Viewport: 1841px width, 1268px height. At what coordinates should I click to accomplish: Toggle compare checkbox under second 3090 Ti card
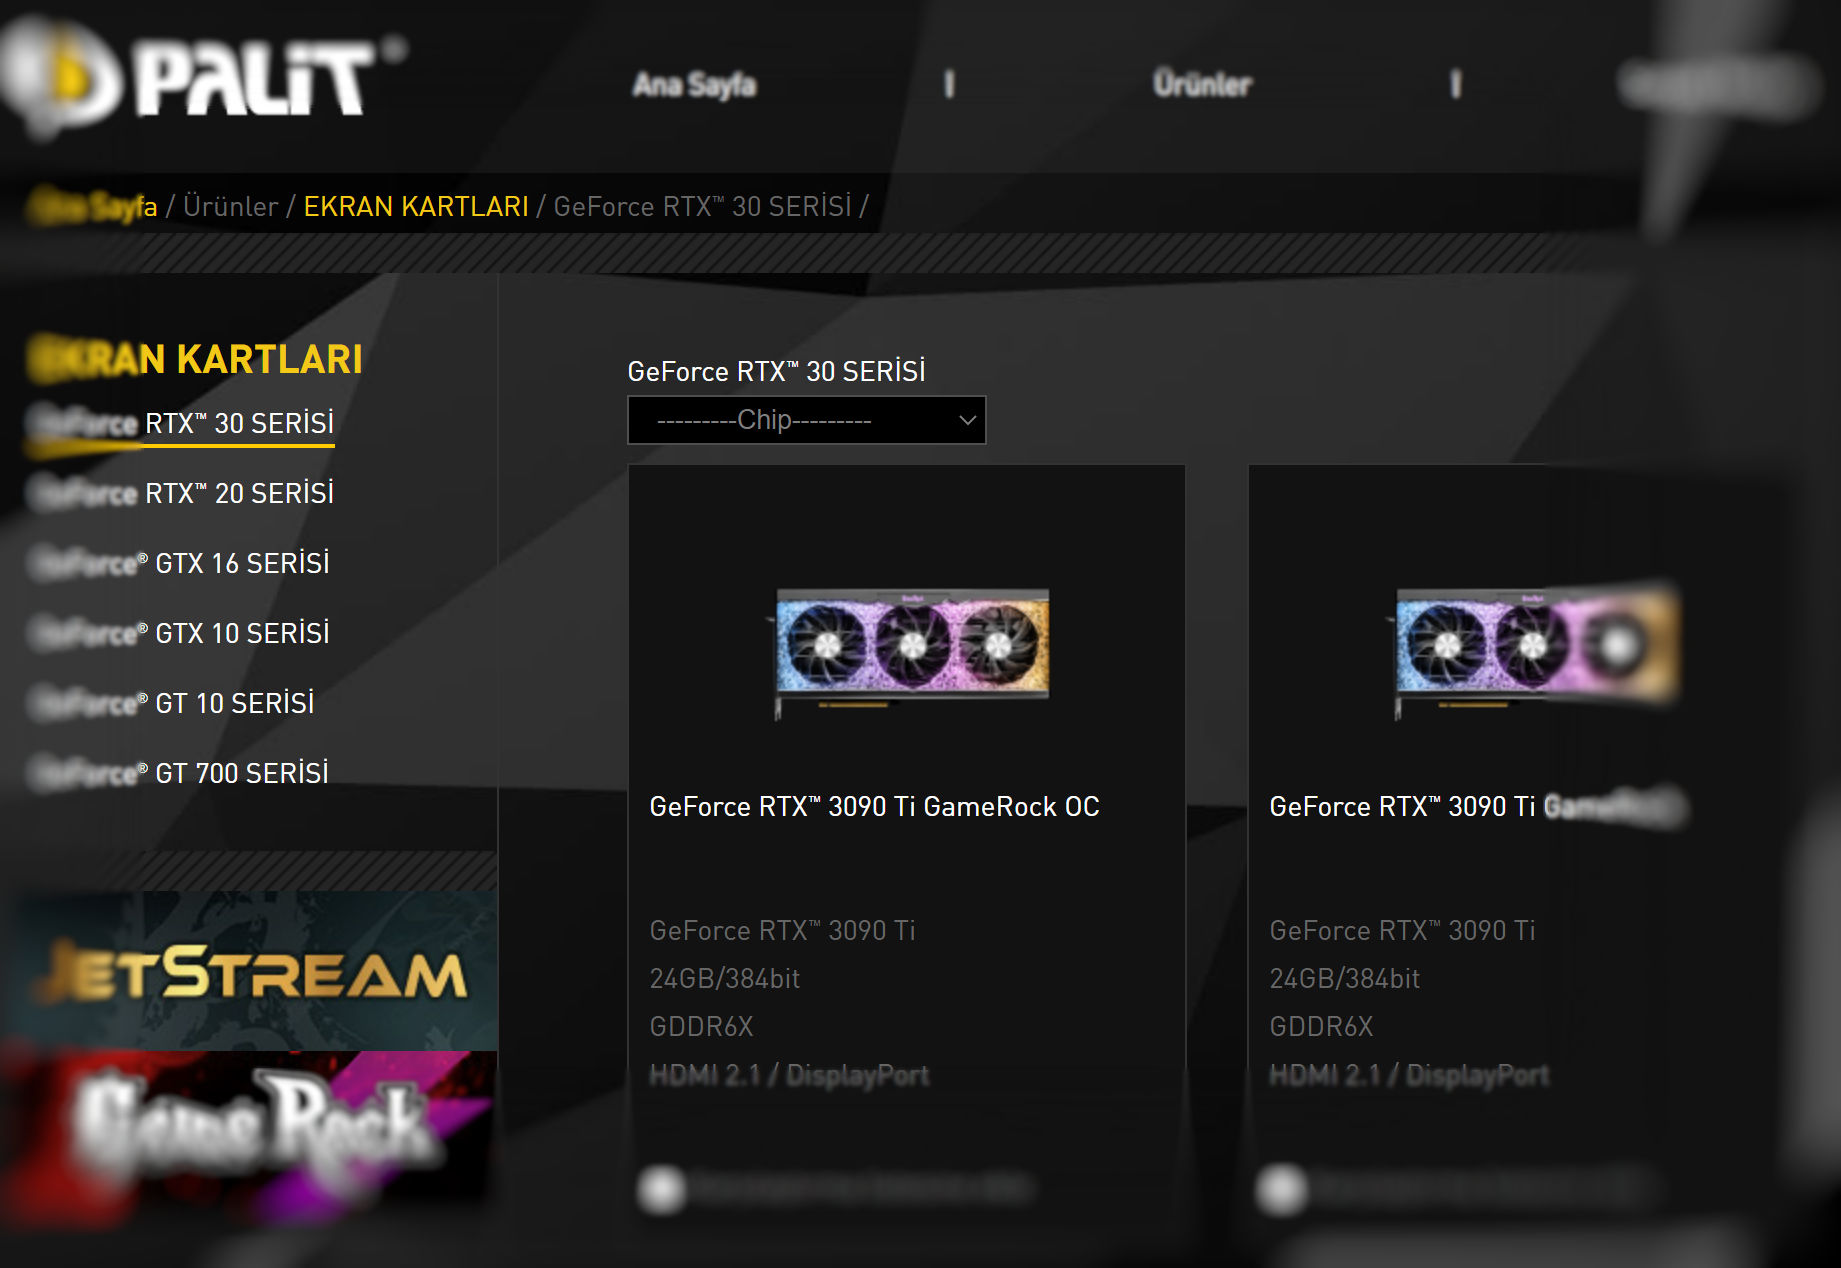(1282, 1190)
